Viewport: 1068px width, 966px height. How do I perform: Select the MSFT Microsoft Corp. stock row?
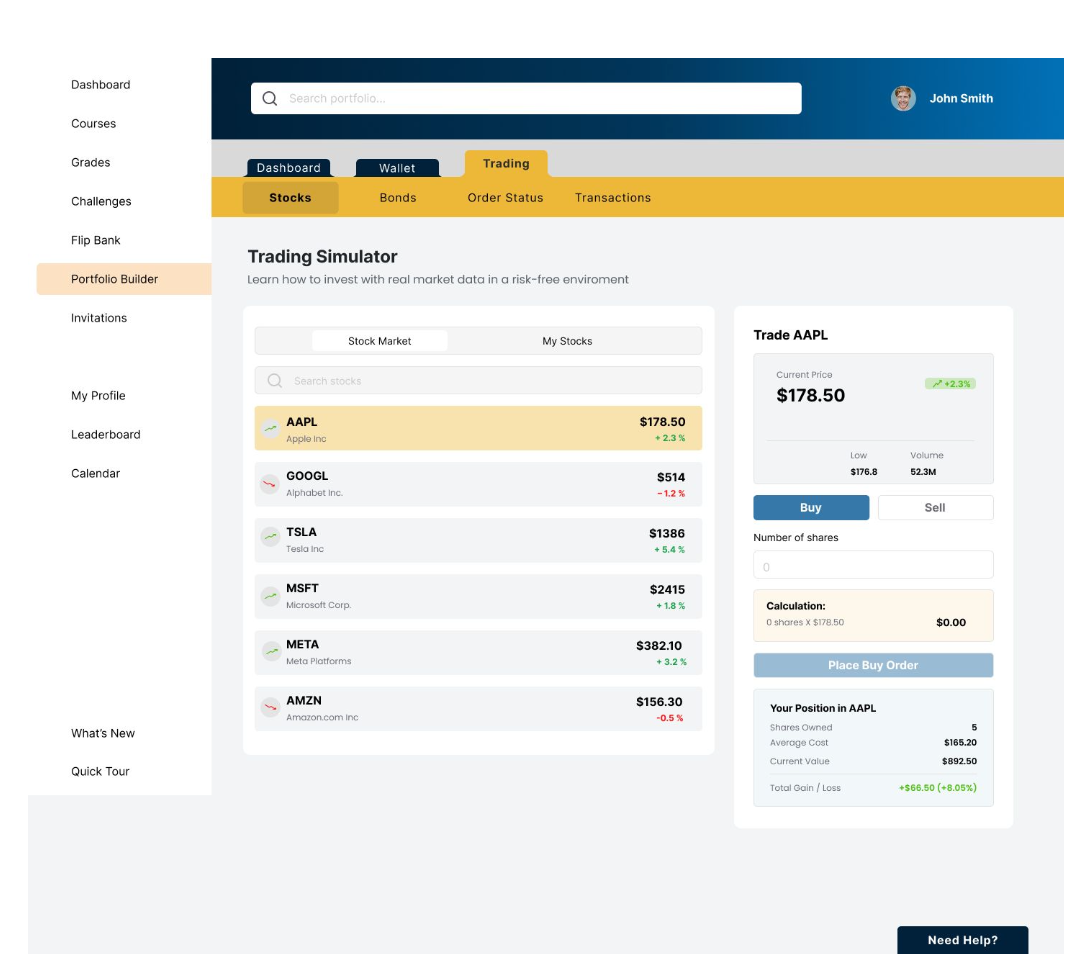[478, 597]
